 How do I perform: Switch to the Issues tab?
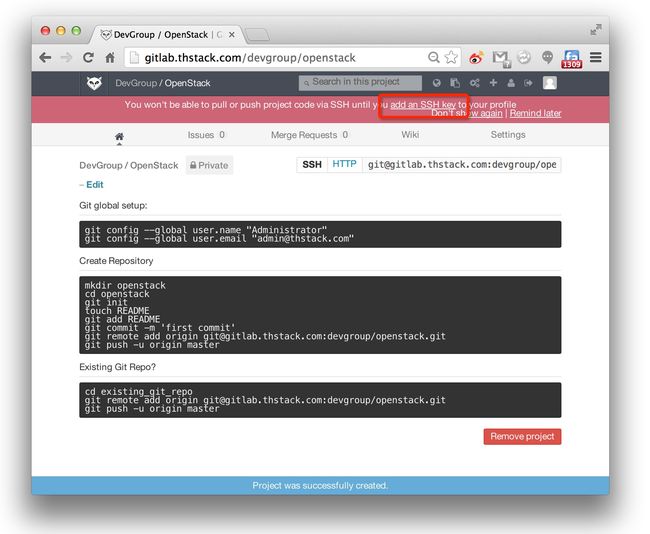point(206,135)
